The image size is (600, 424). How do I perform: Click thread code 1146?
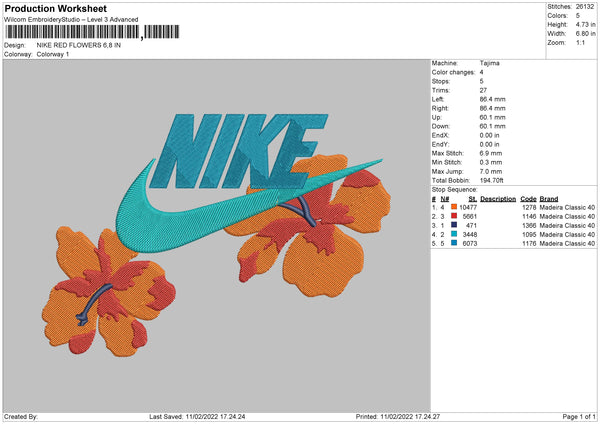(x=529, y=217)
